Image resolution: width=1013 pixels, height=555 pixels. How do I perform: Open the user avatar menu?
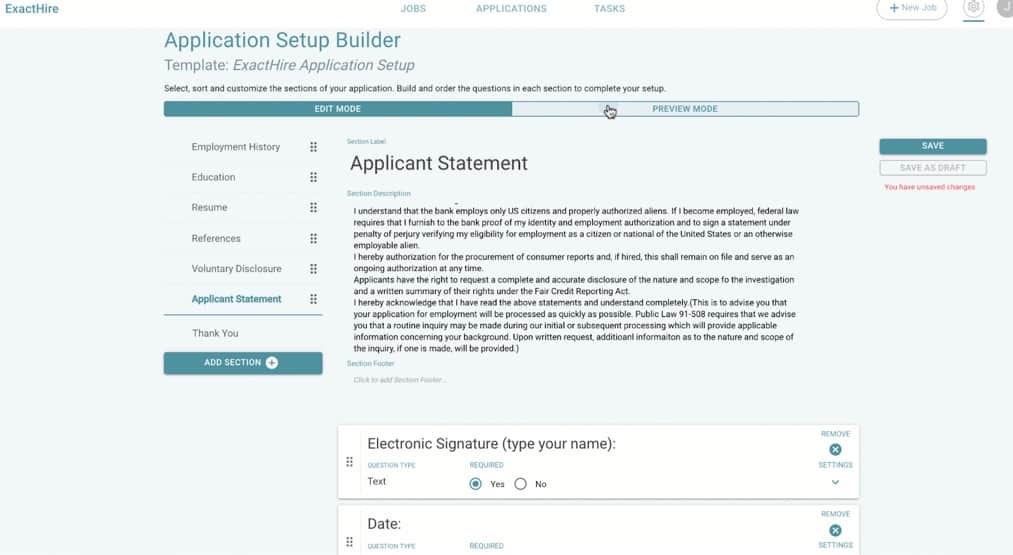pyautogui.click(x=1004, y=8)
